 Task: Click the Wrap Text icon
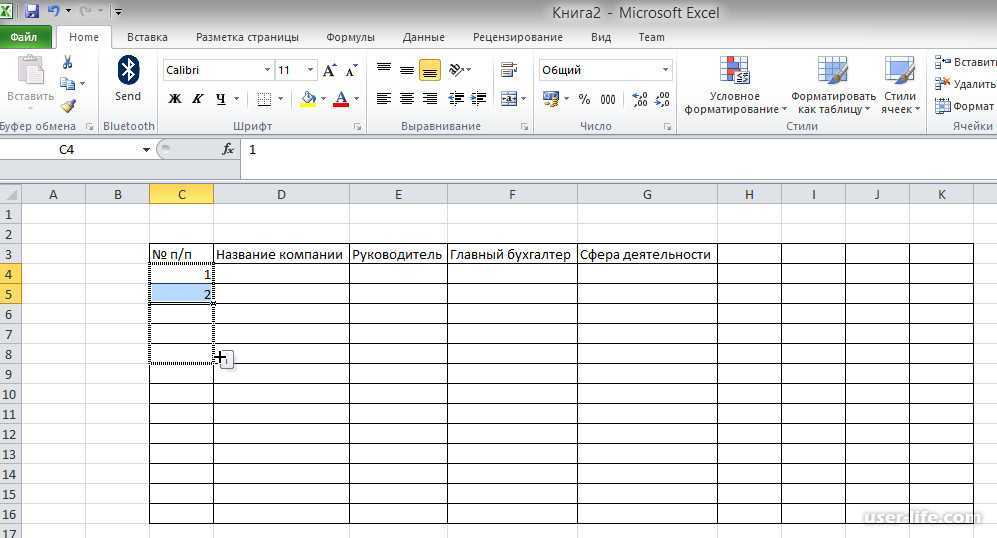(x=508, y=69)
